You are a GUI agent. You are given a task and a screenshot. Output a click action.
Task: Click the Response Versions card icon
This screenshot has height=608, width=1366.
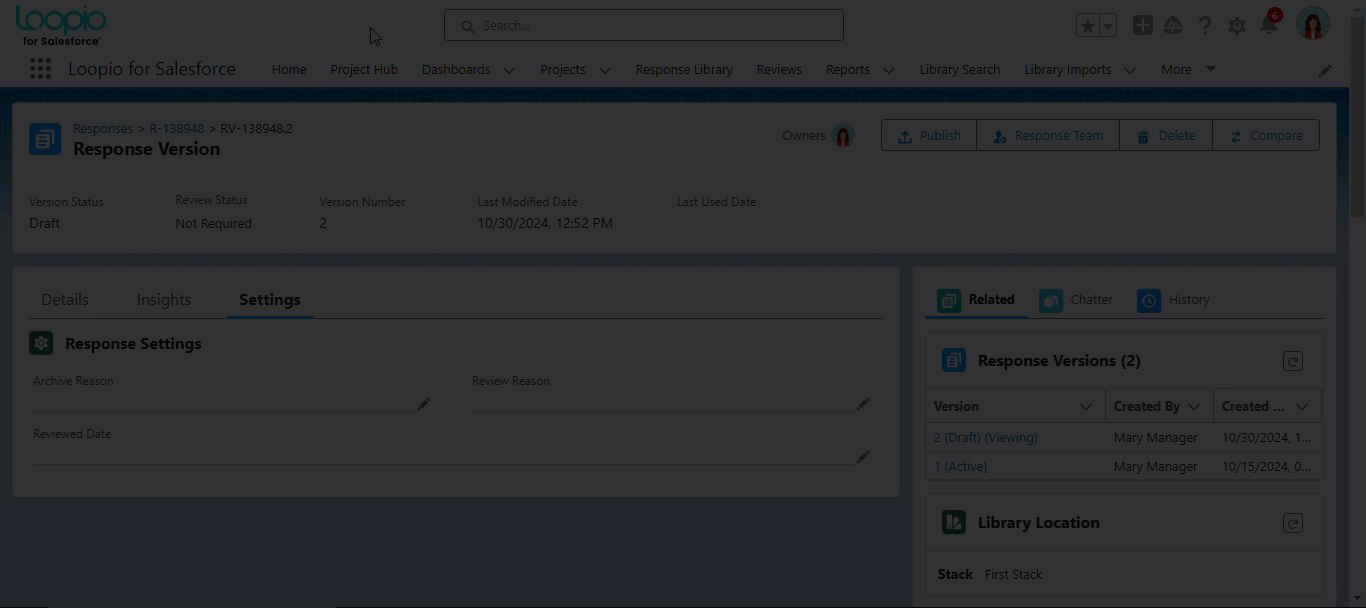click(954, 360)
